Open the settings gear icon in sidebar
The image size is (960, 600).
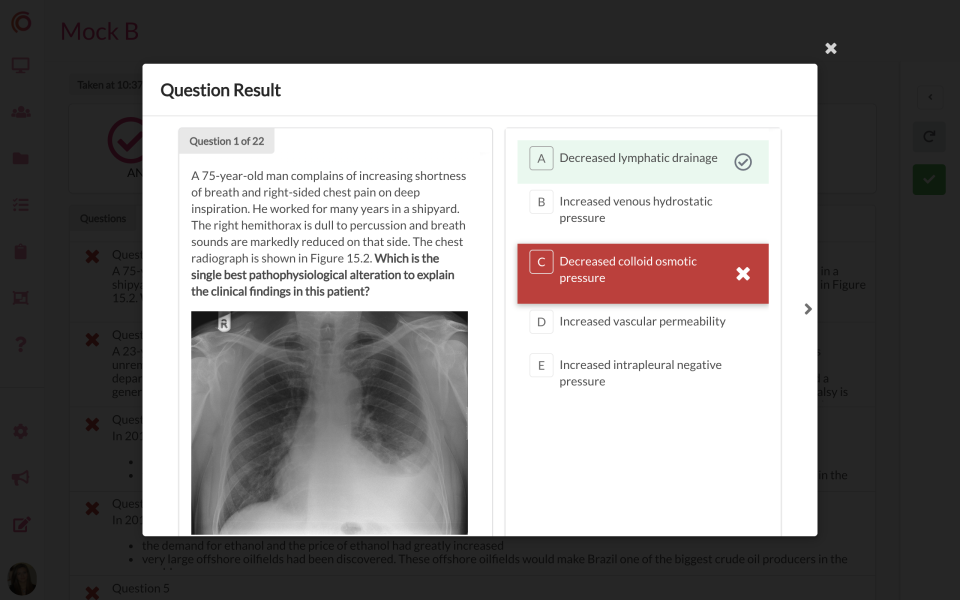(21, 432)
